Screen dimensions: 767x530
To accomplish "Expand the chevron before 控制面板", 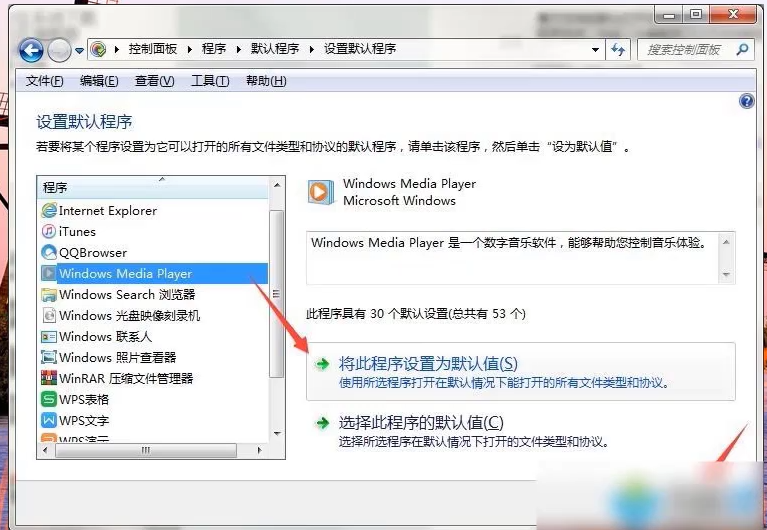I will (117, 49).
